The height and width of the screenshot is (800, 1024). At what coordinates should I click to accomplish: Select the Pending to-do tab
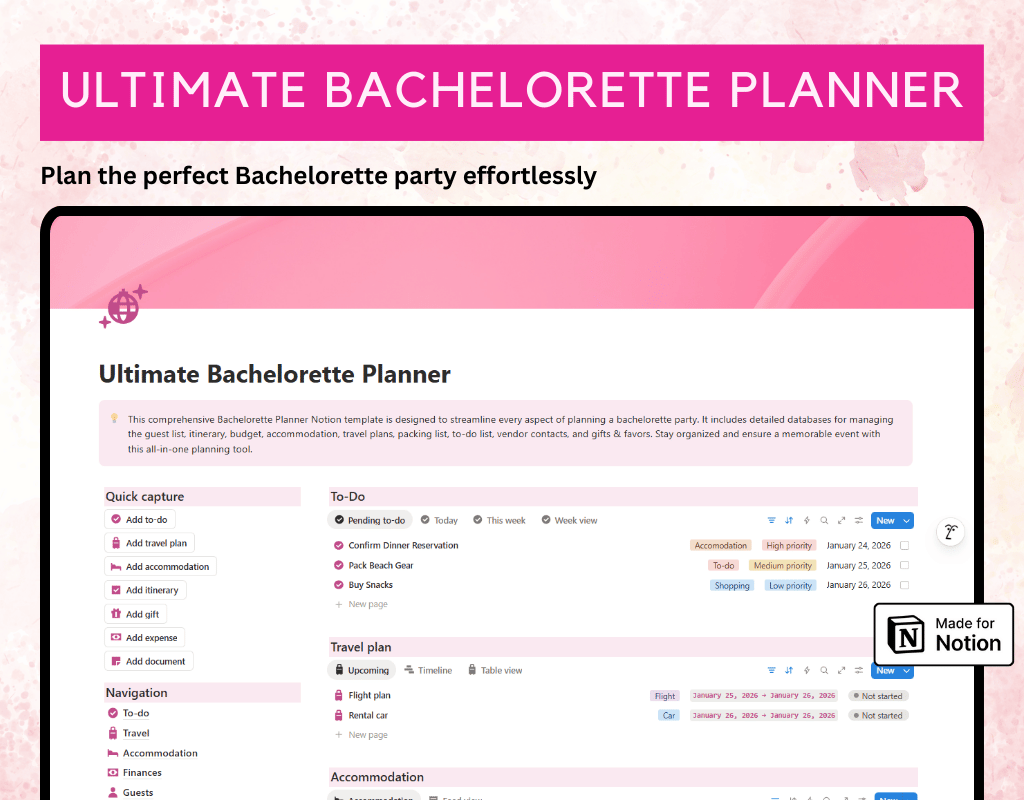[370, 520]
